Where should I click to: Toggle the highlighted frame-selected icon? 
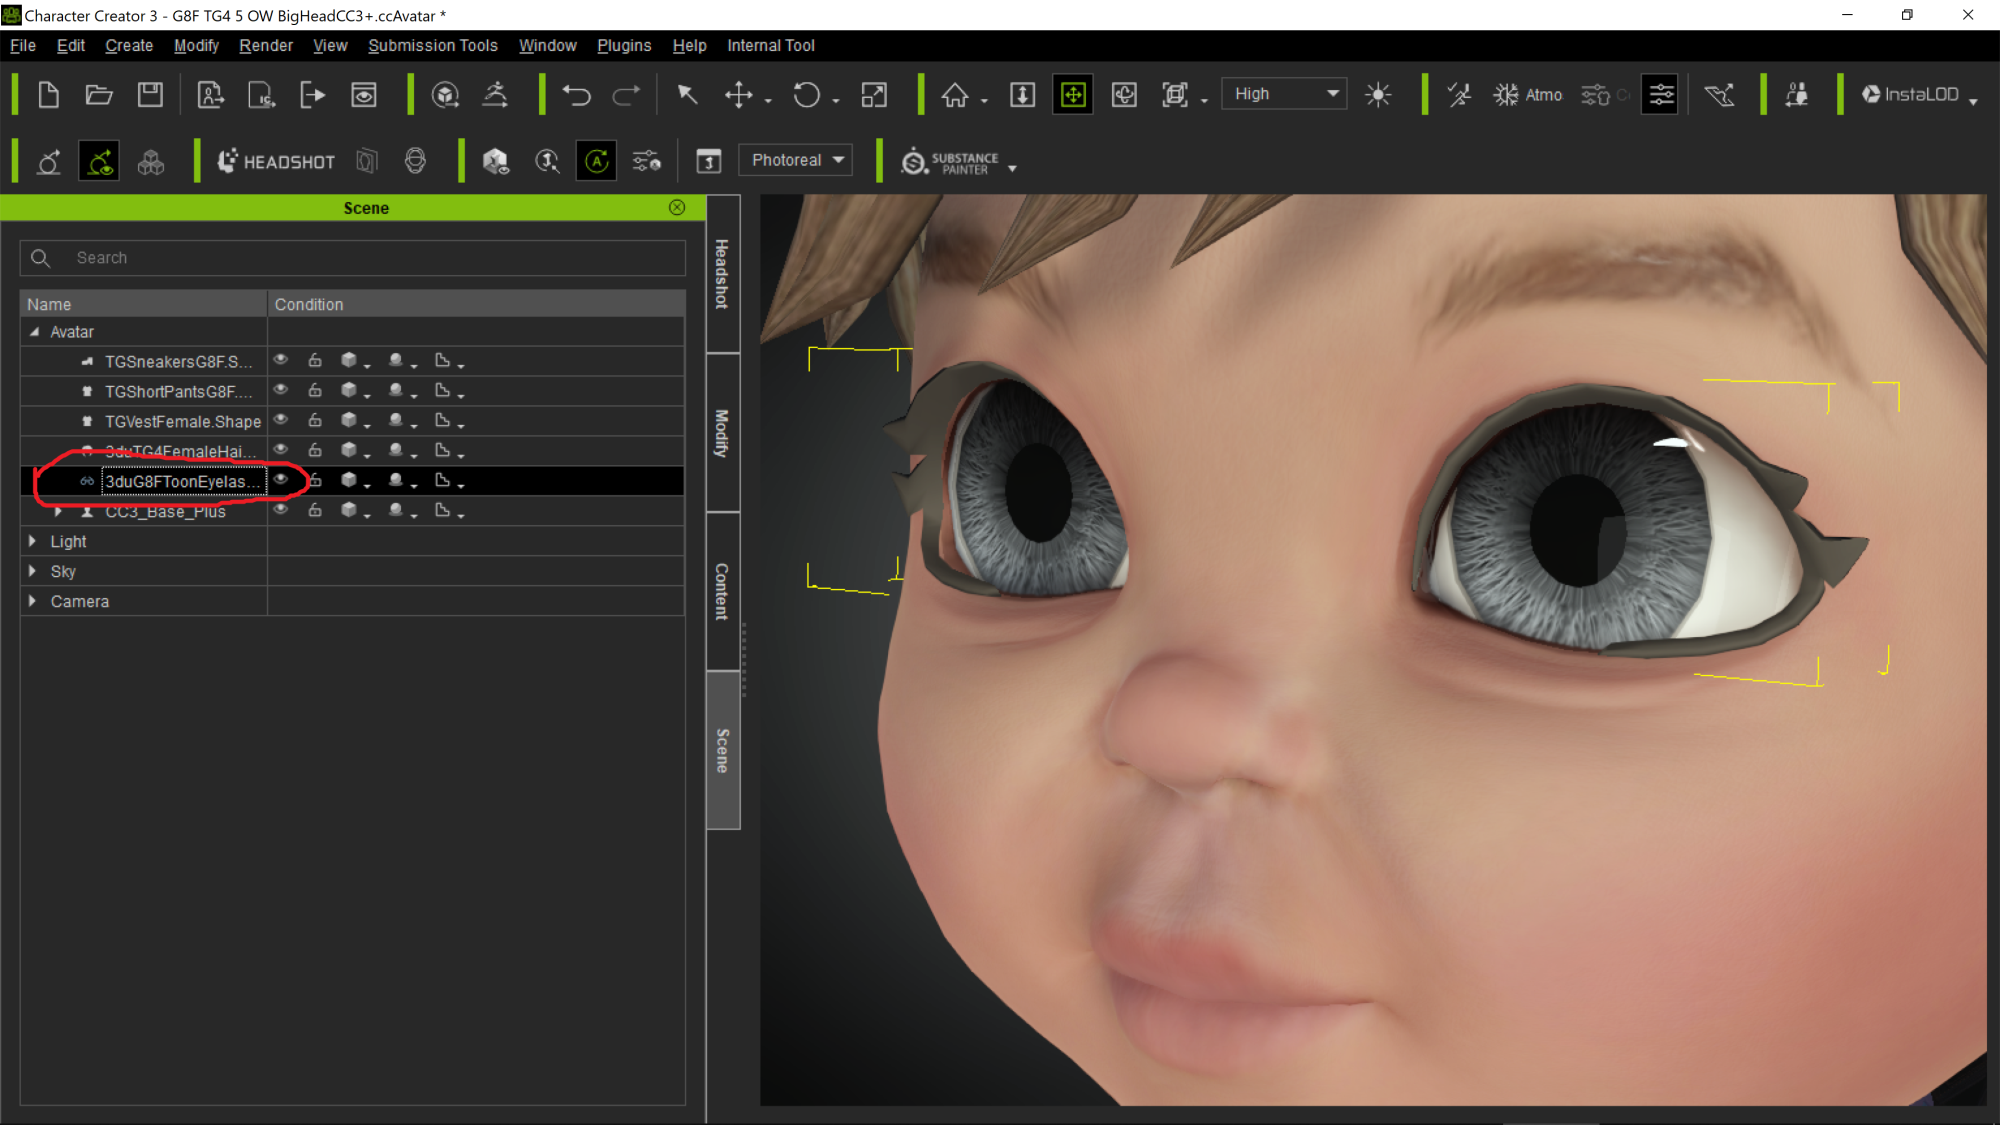(x=1073, y=95)
